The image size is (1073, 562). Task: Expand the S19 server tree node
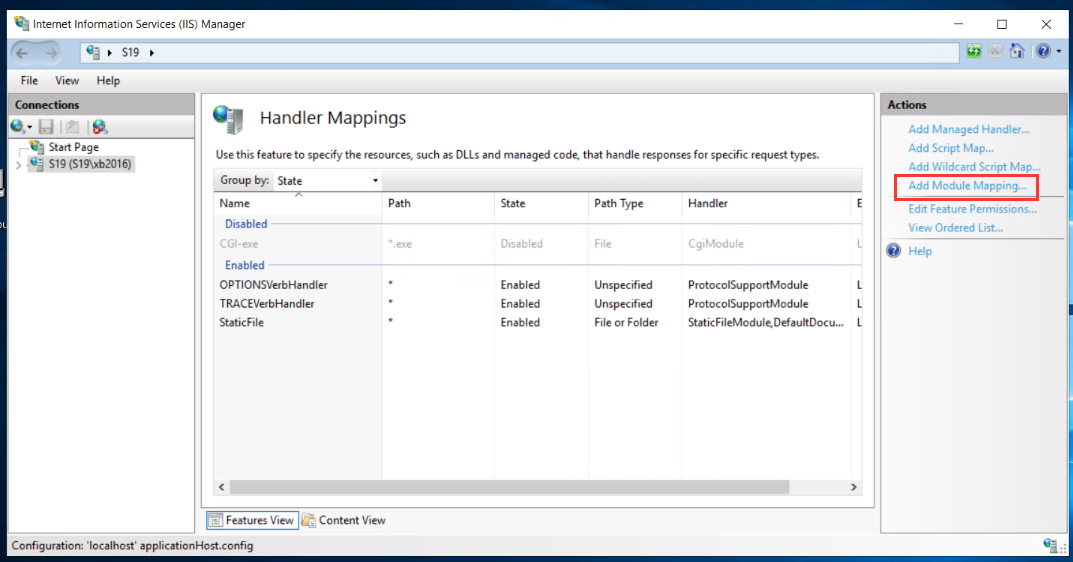(x=18, y=165)
